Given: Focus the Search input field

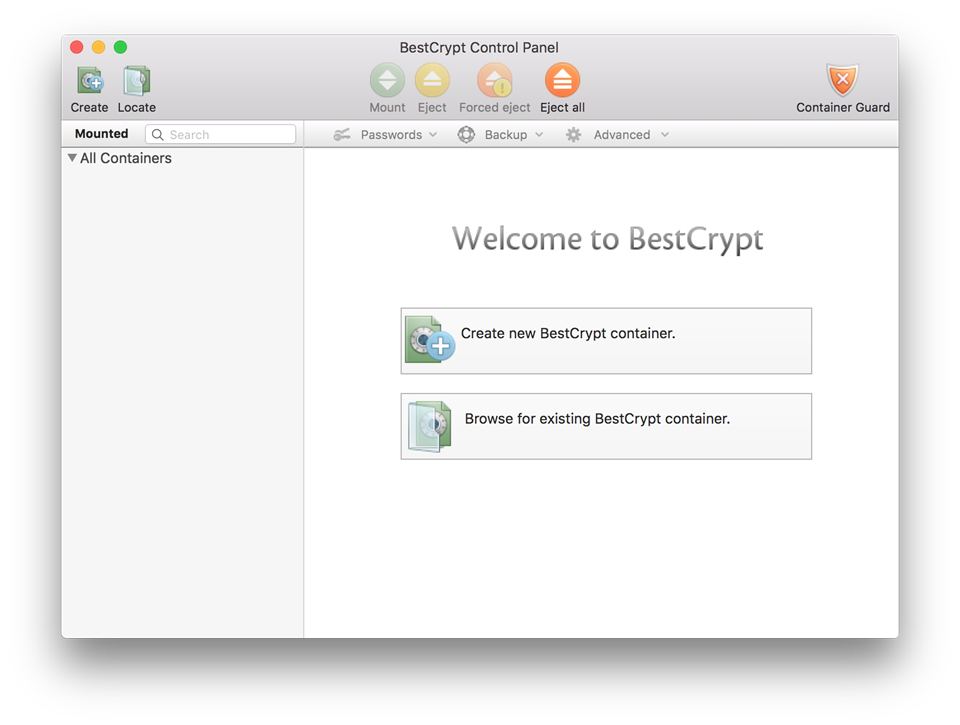Looking at the screenshot, I should [x=220, y=135].
